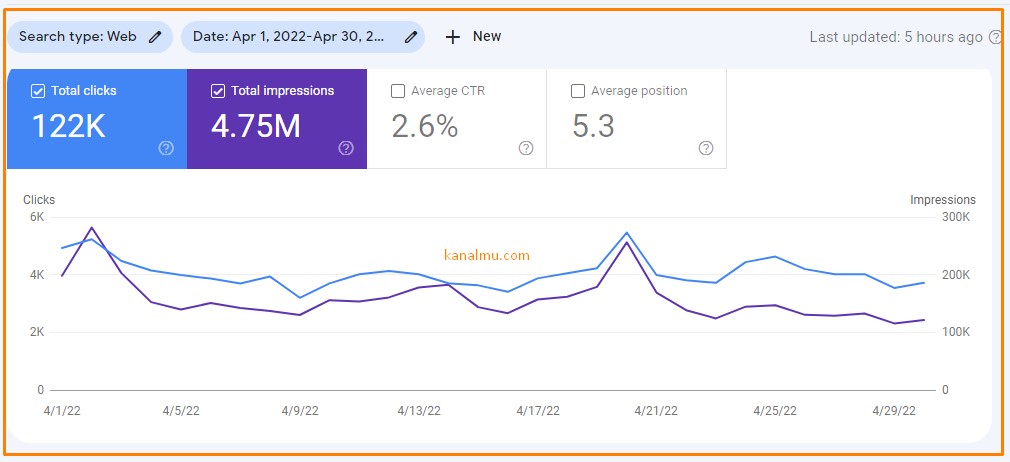This screenshot has height=462, width=1010.
Task: Click the plus icon to add New filter
Action: click(453, 37)
